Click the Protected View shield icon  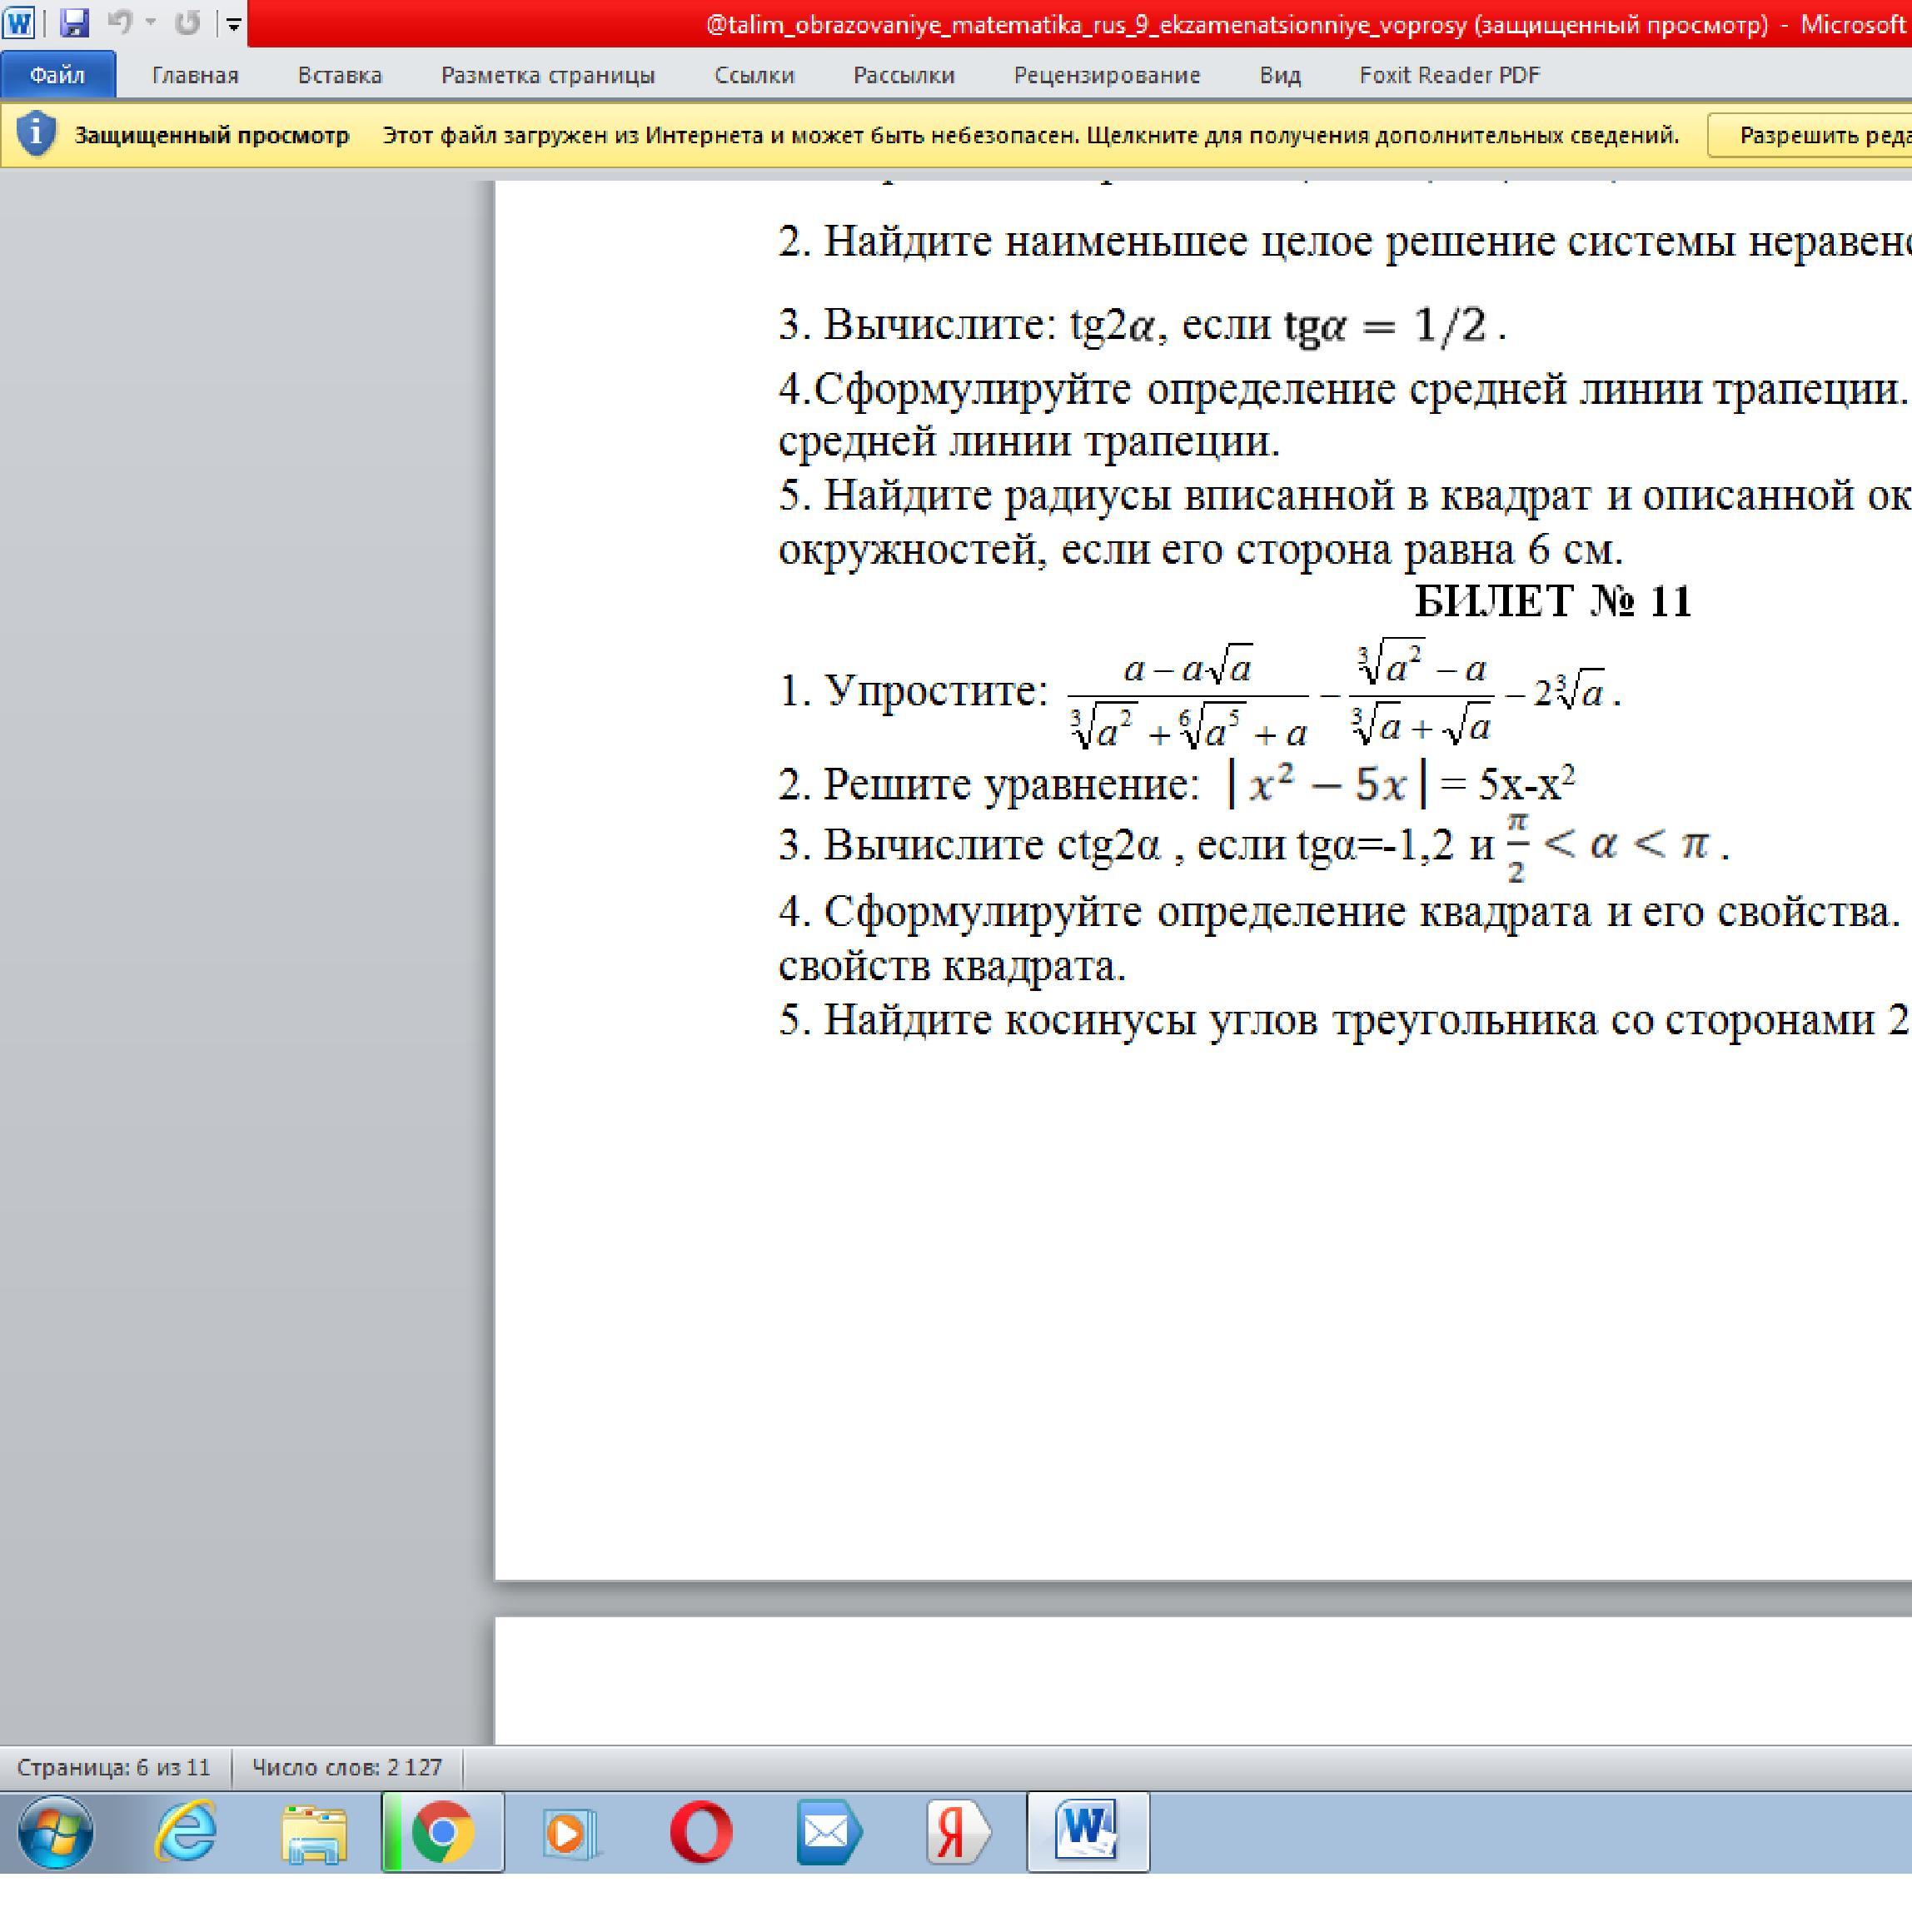(x=36, y=134)
